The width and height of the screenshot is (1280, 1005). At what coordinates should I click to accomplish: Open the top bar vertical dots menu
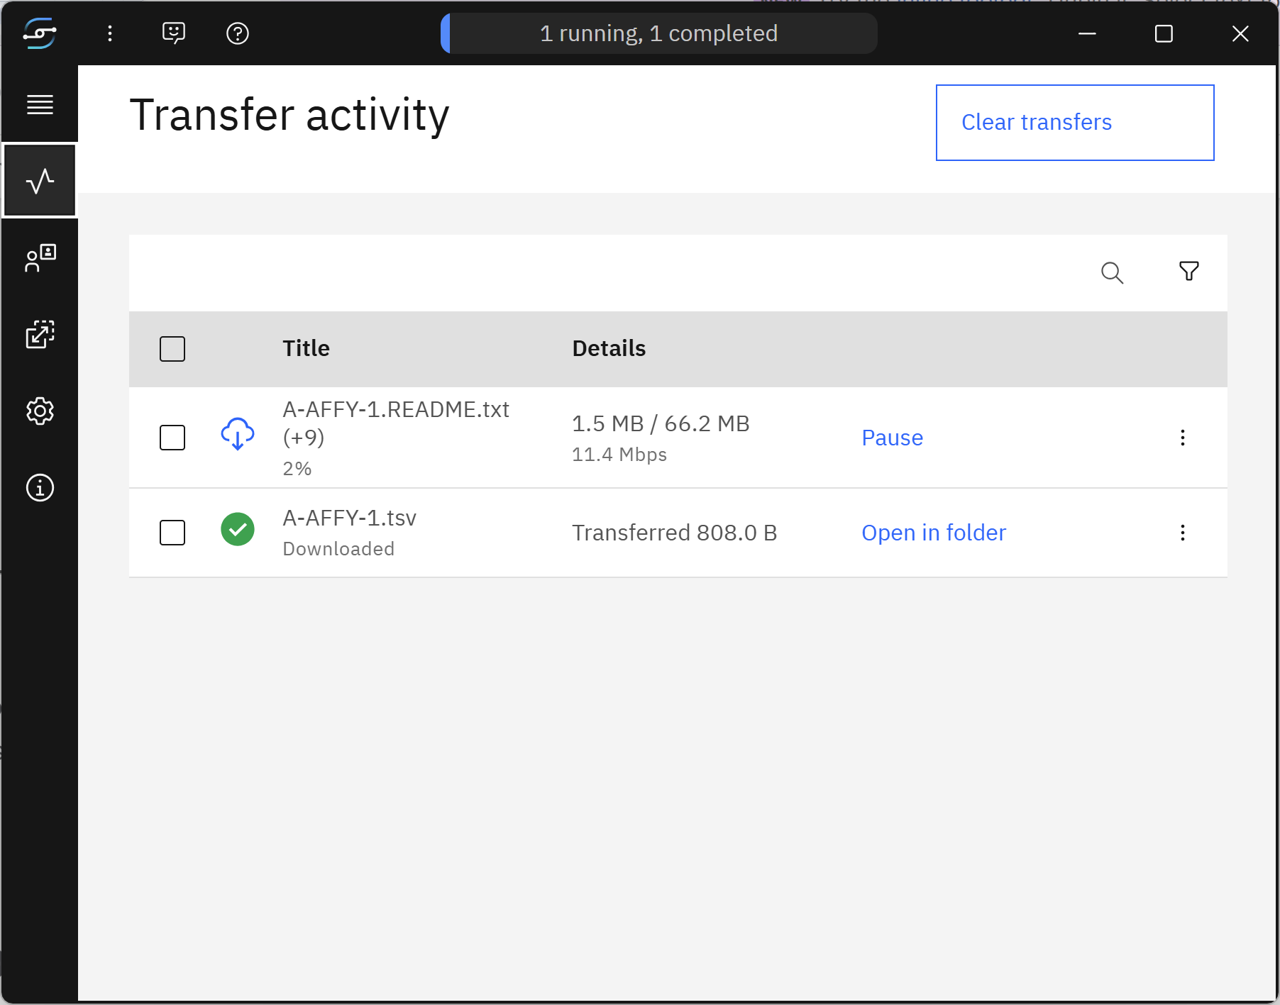pos(110,33)
